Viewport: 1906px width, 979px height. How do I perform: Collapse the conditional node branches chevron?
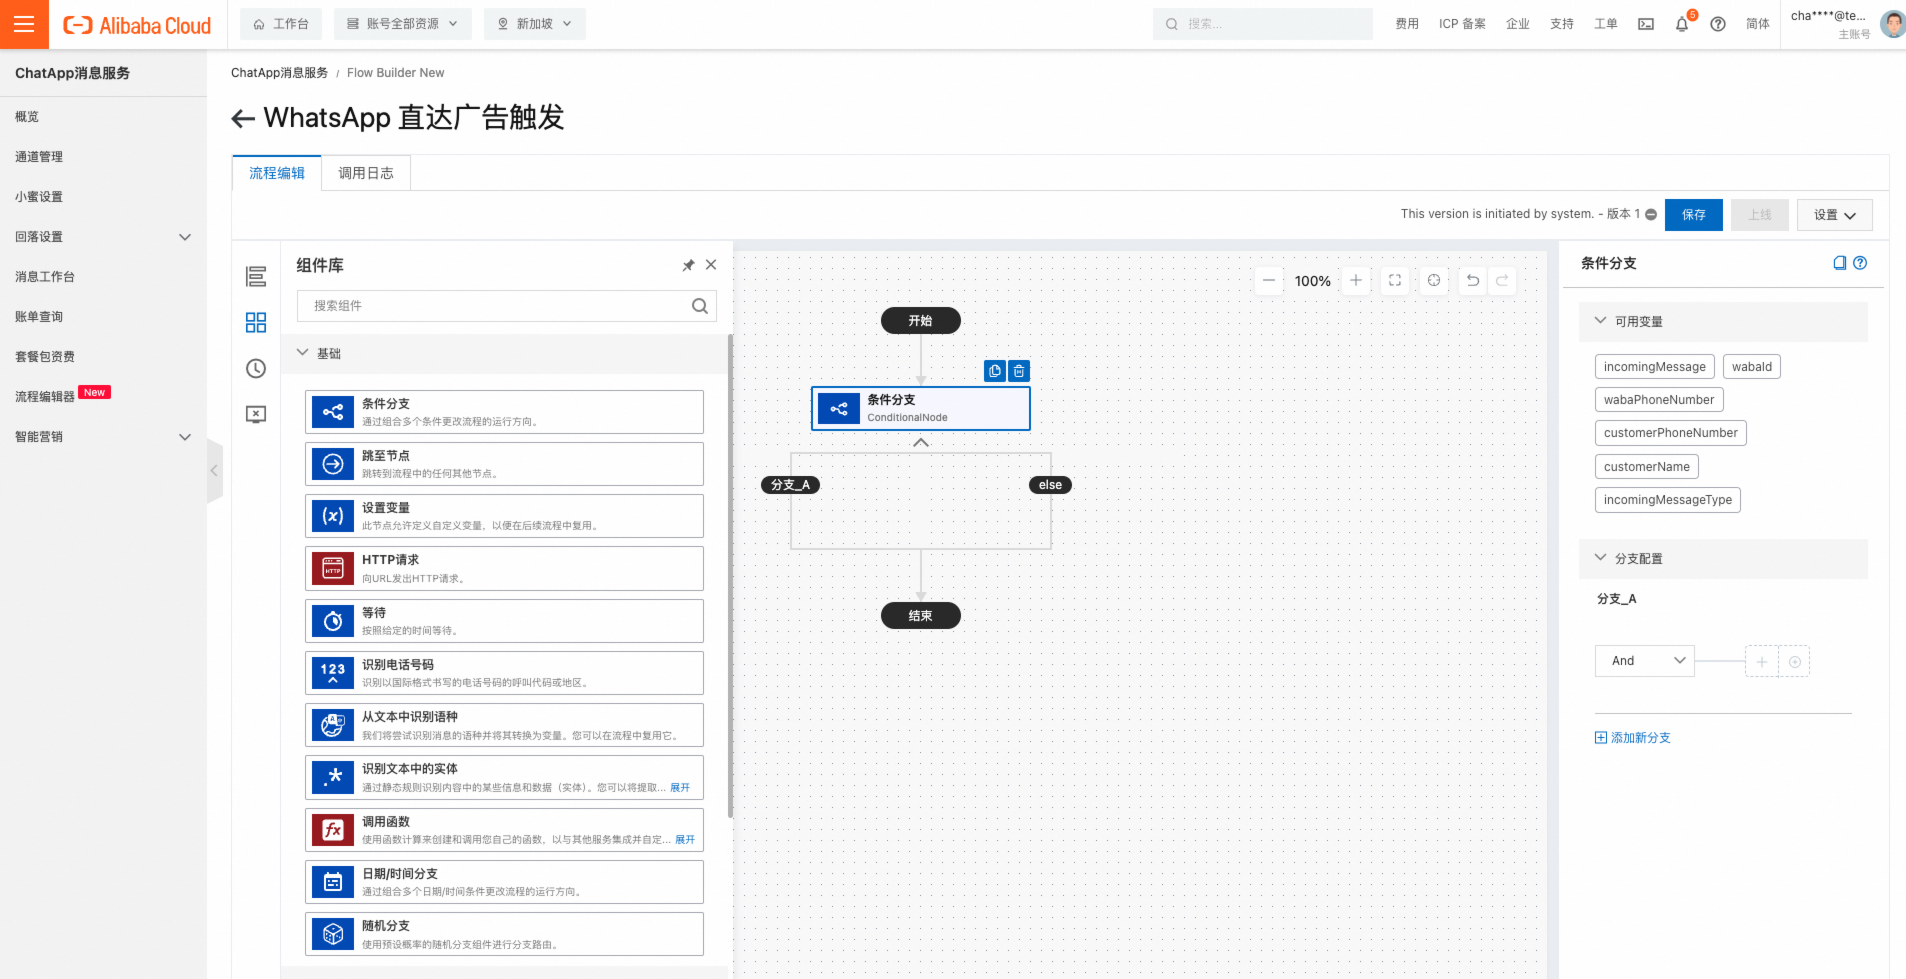921,442
